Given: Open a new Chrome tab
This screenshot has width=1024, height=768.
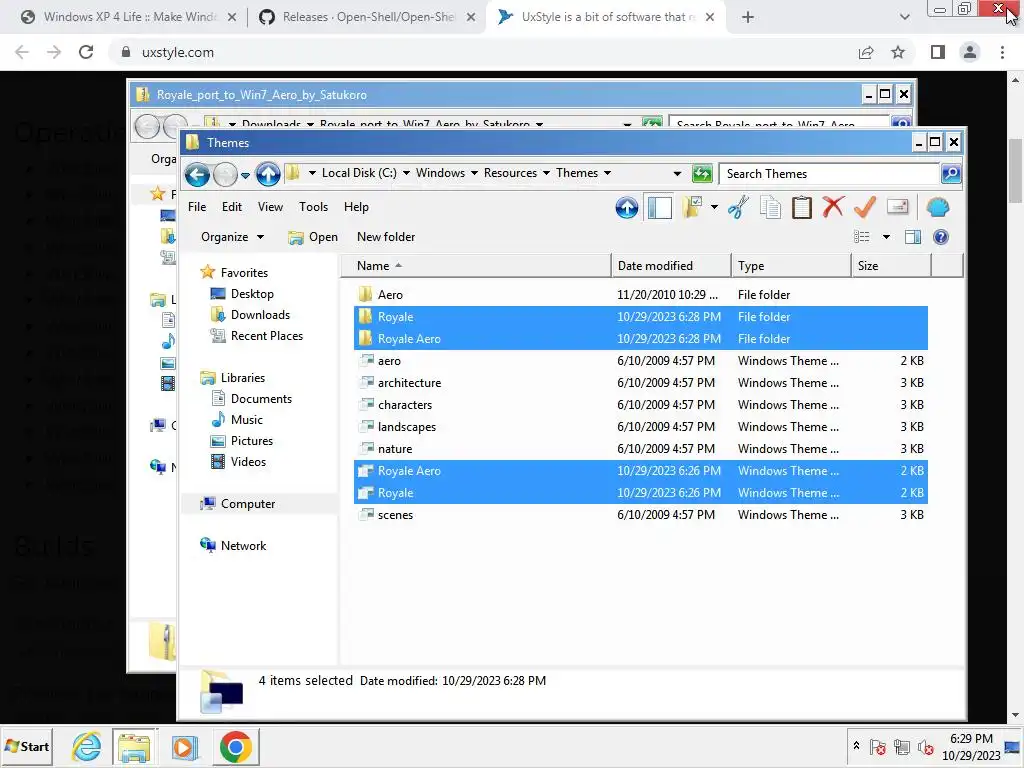Looking at the screenshot, I should (748, 17).
